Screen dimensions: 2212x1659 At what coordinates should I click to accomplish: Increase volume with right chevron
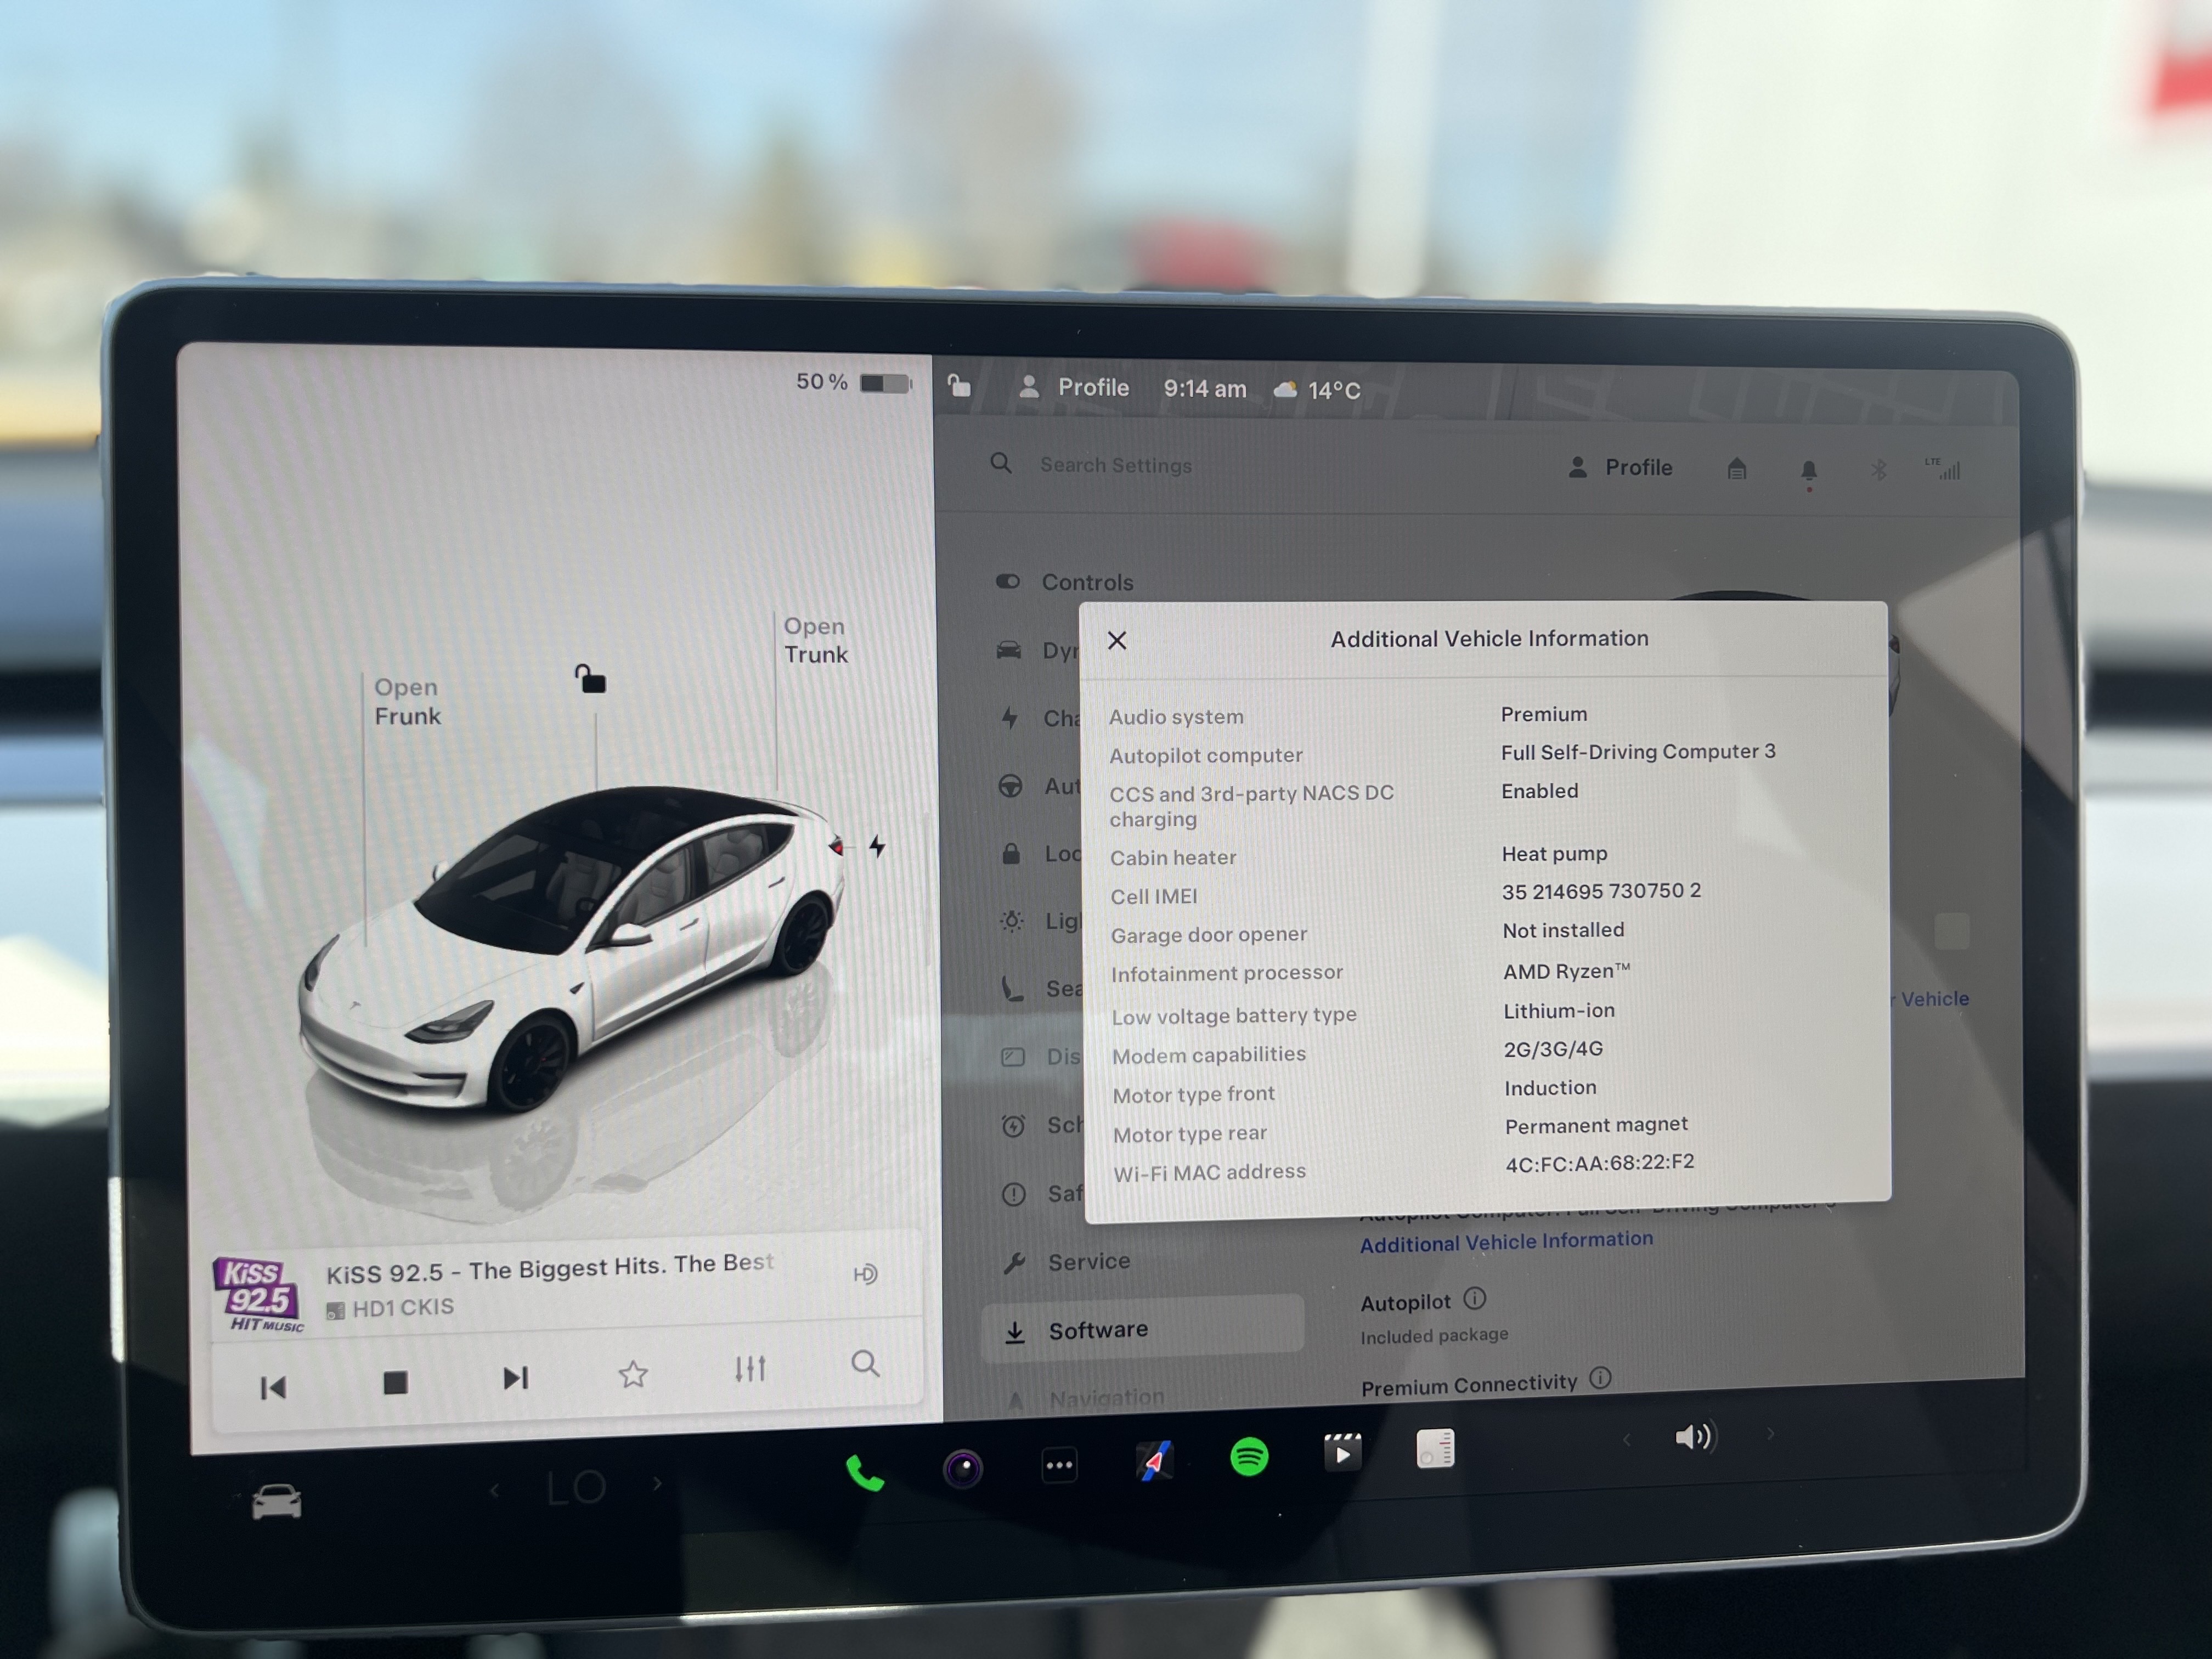(1771, 1434)
